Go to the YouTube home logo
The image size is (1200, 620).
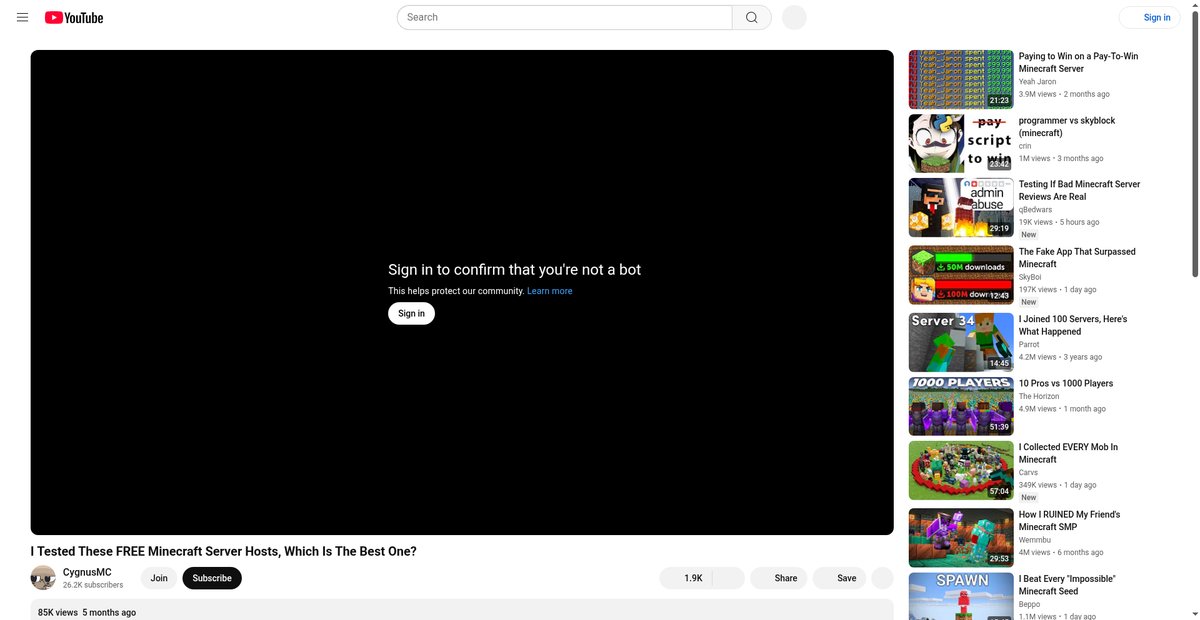point(74,17)
